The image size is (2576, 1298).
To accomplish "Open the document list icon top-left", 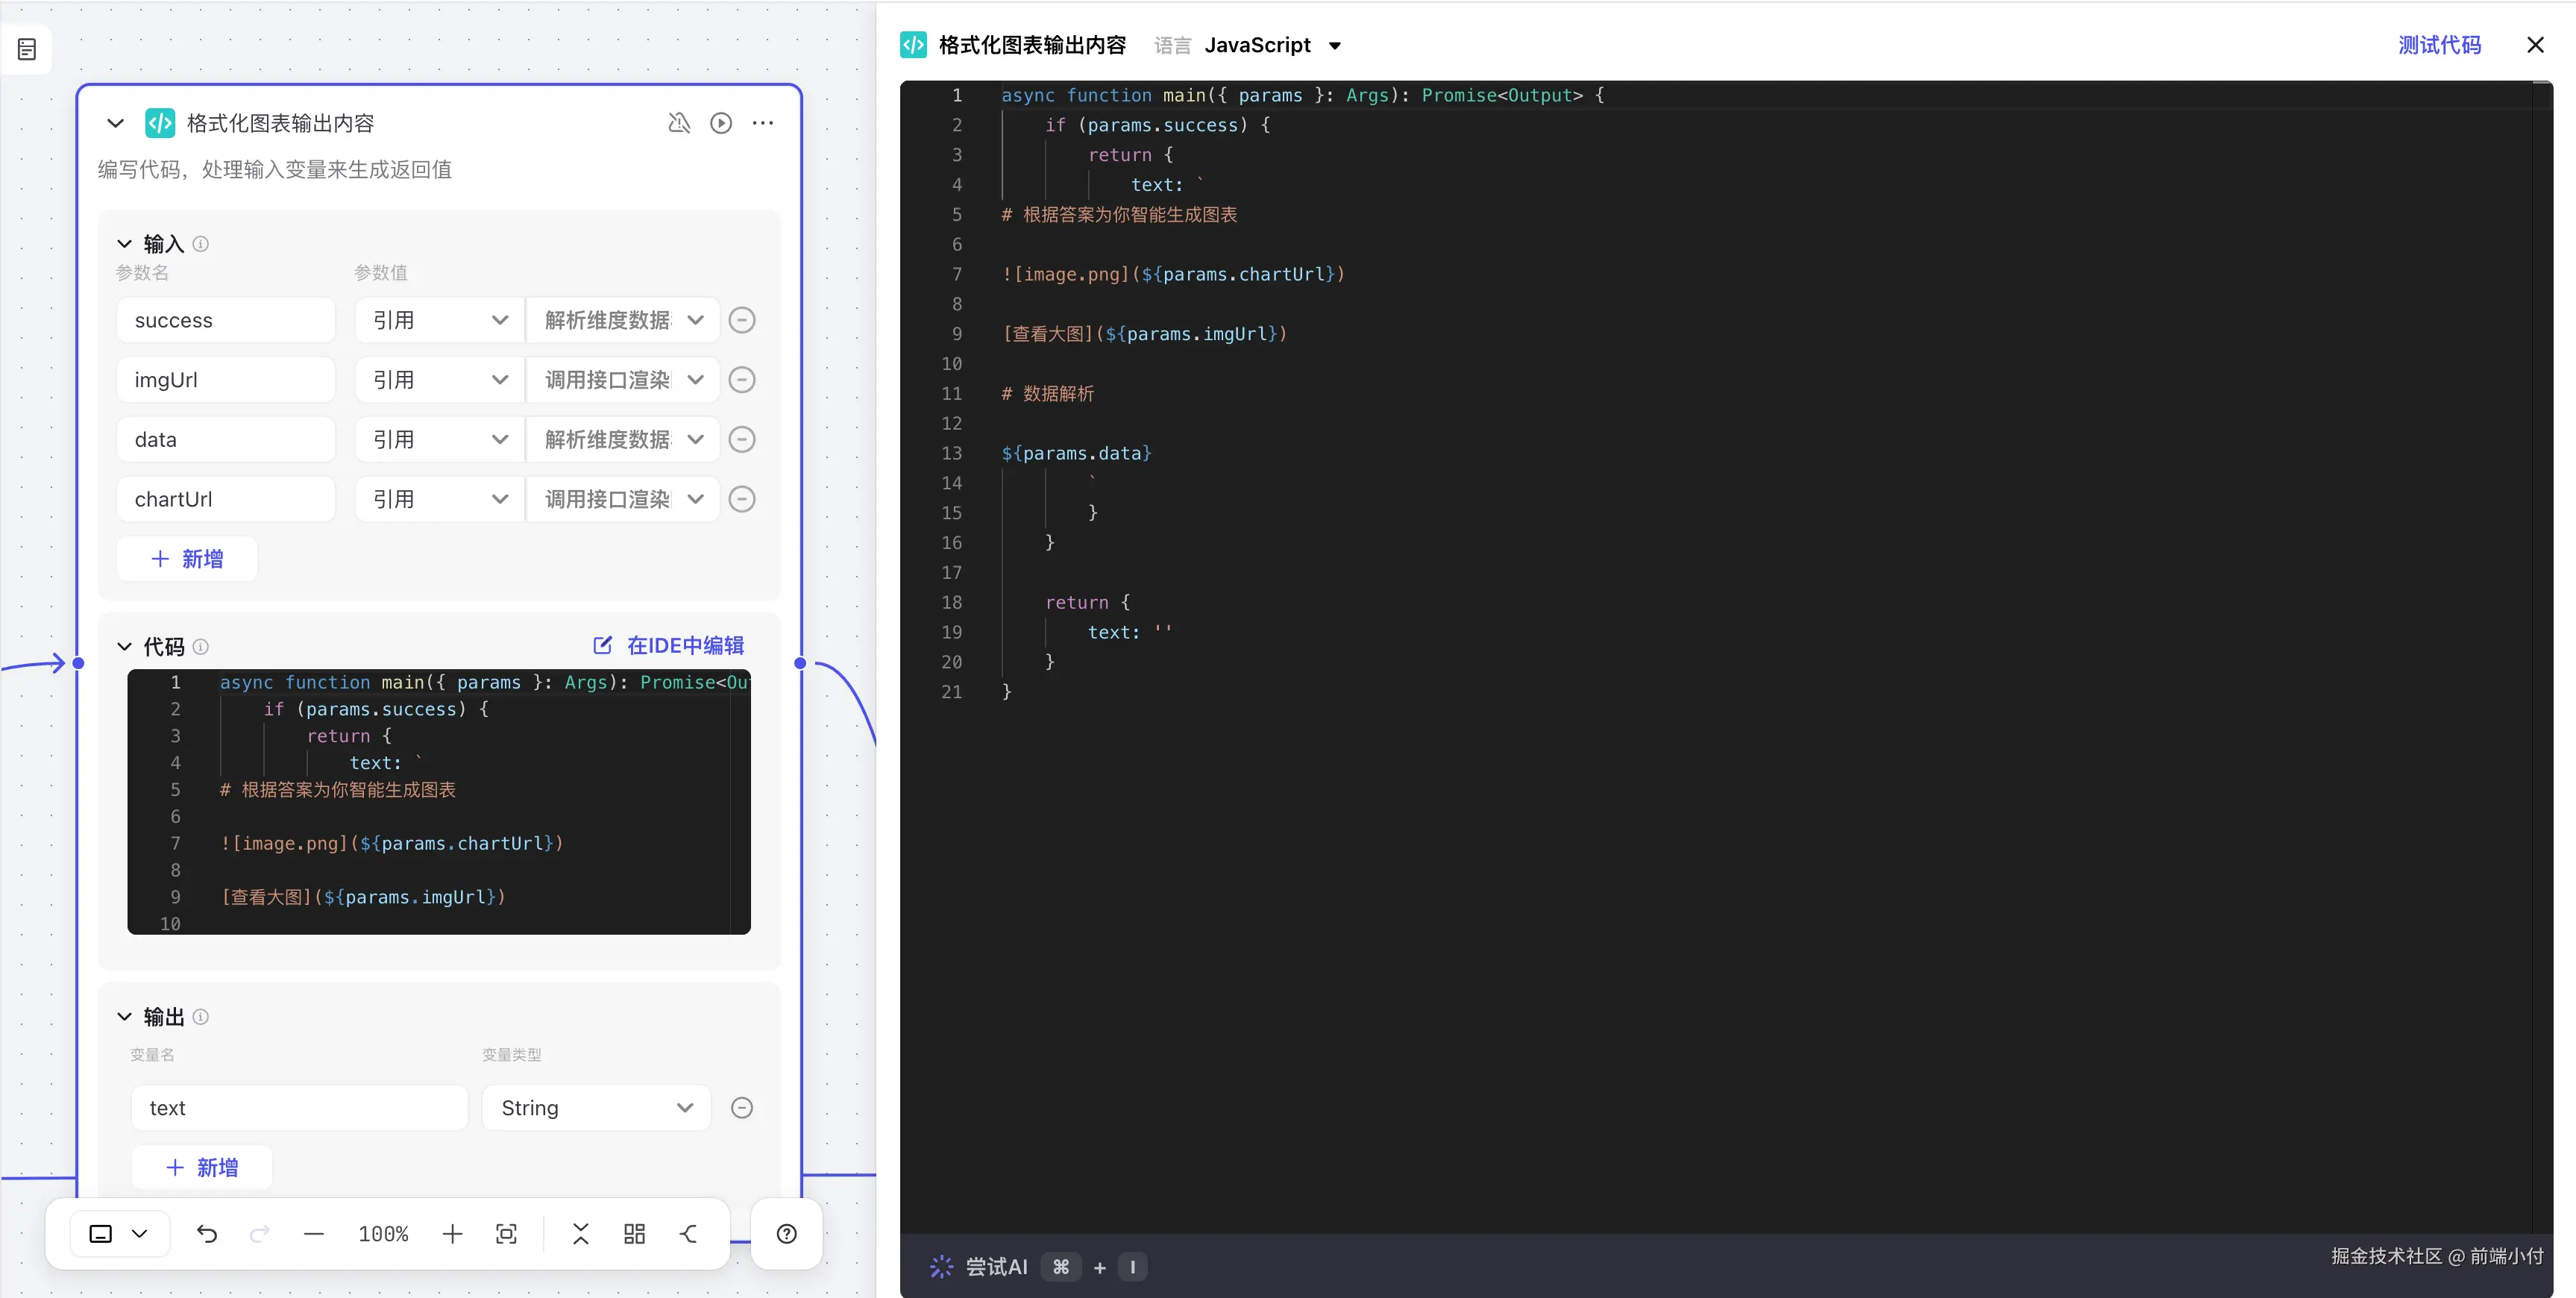I will click(27, 49).
